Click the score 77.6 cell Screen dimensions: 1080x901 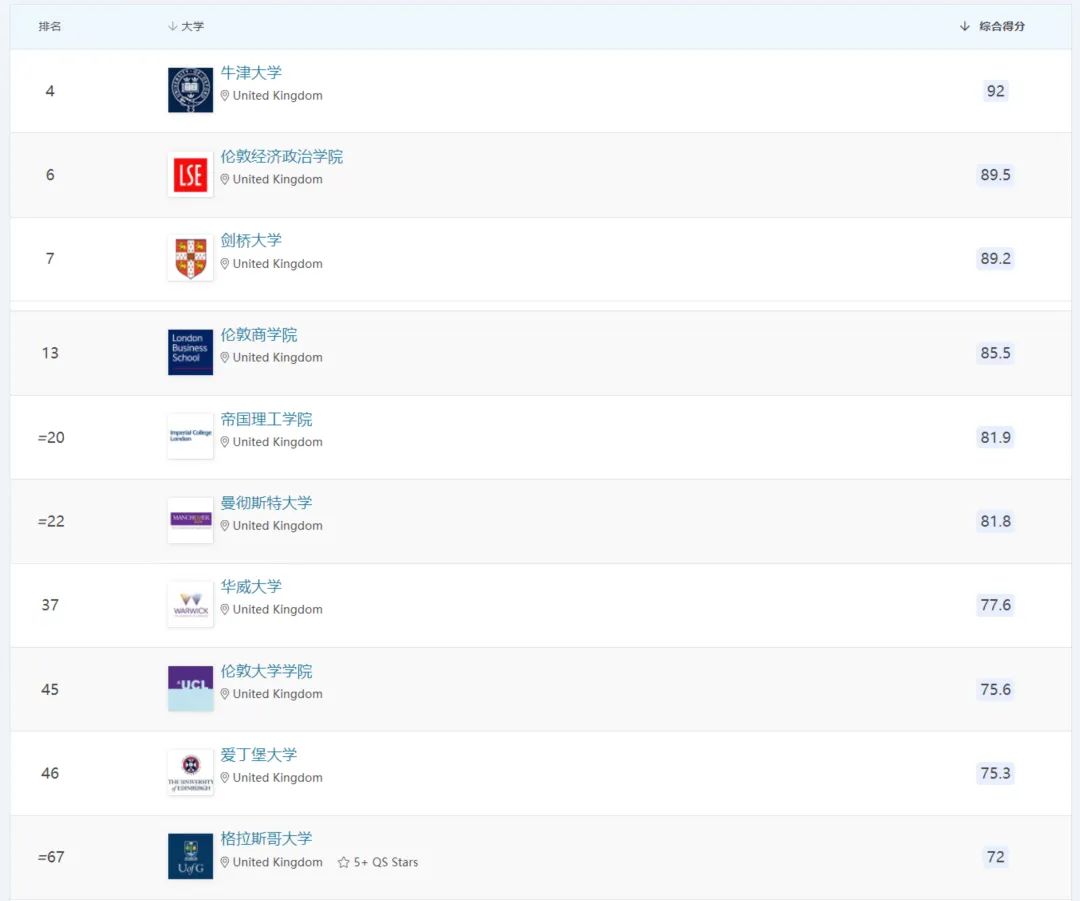coord(995,605)
